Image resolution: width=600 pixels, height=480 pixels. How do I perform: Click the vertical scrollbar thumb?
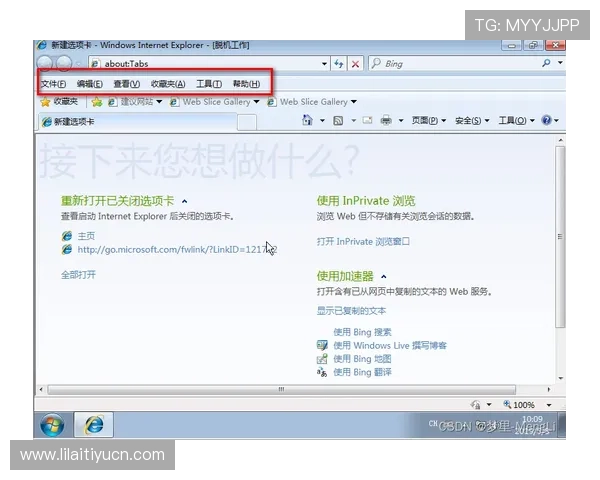coord(560,237)
